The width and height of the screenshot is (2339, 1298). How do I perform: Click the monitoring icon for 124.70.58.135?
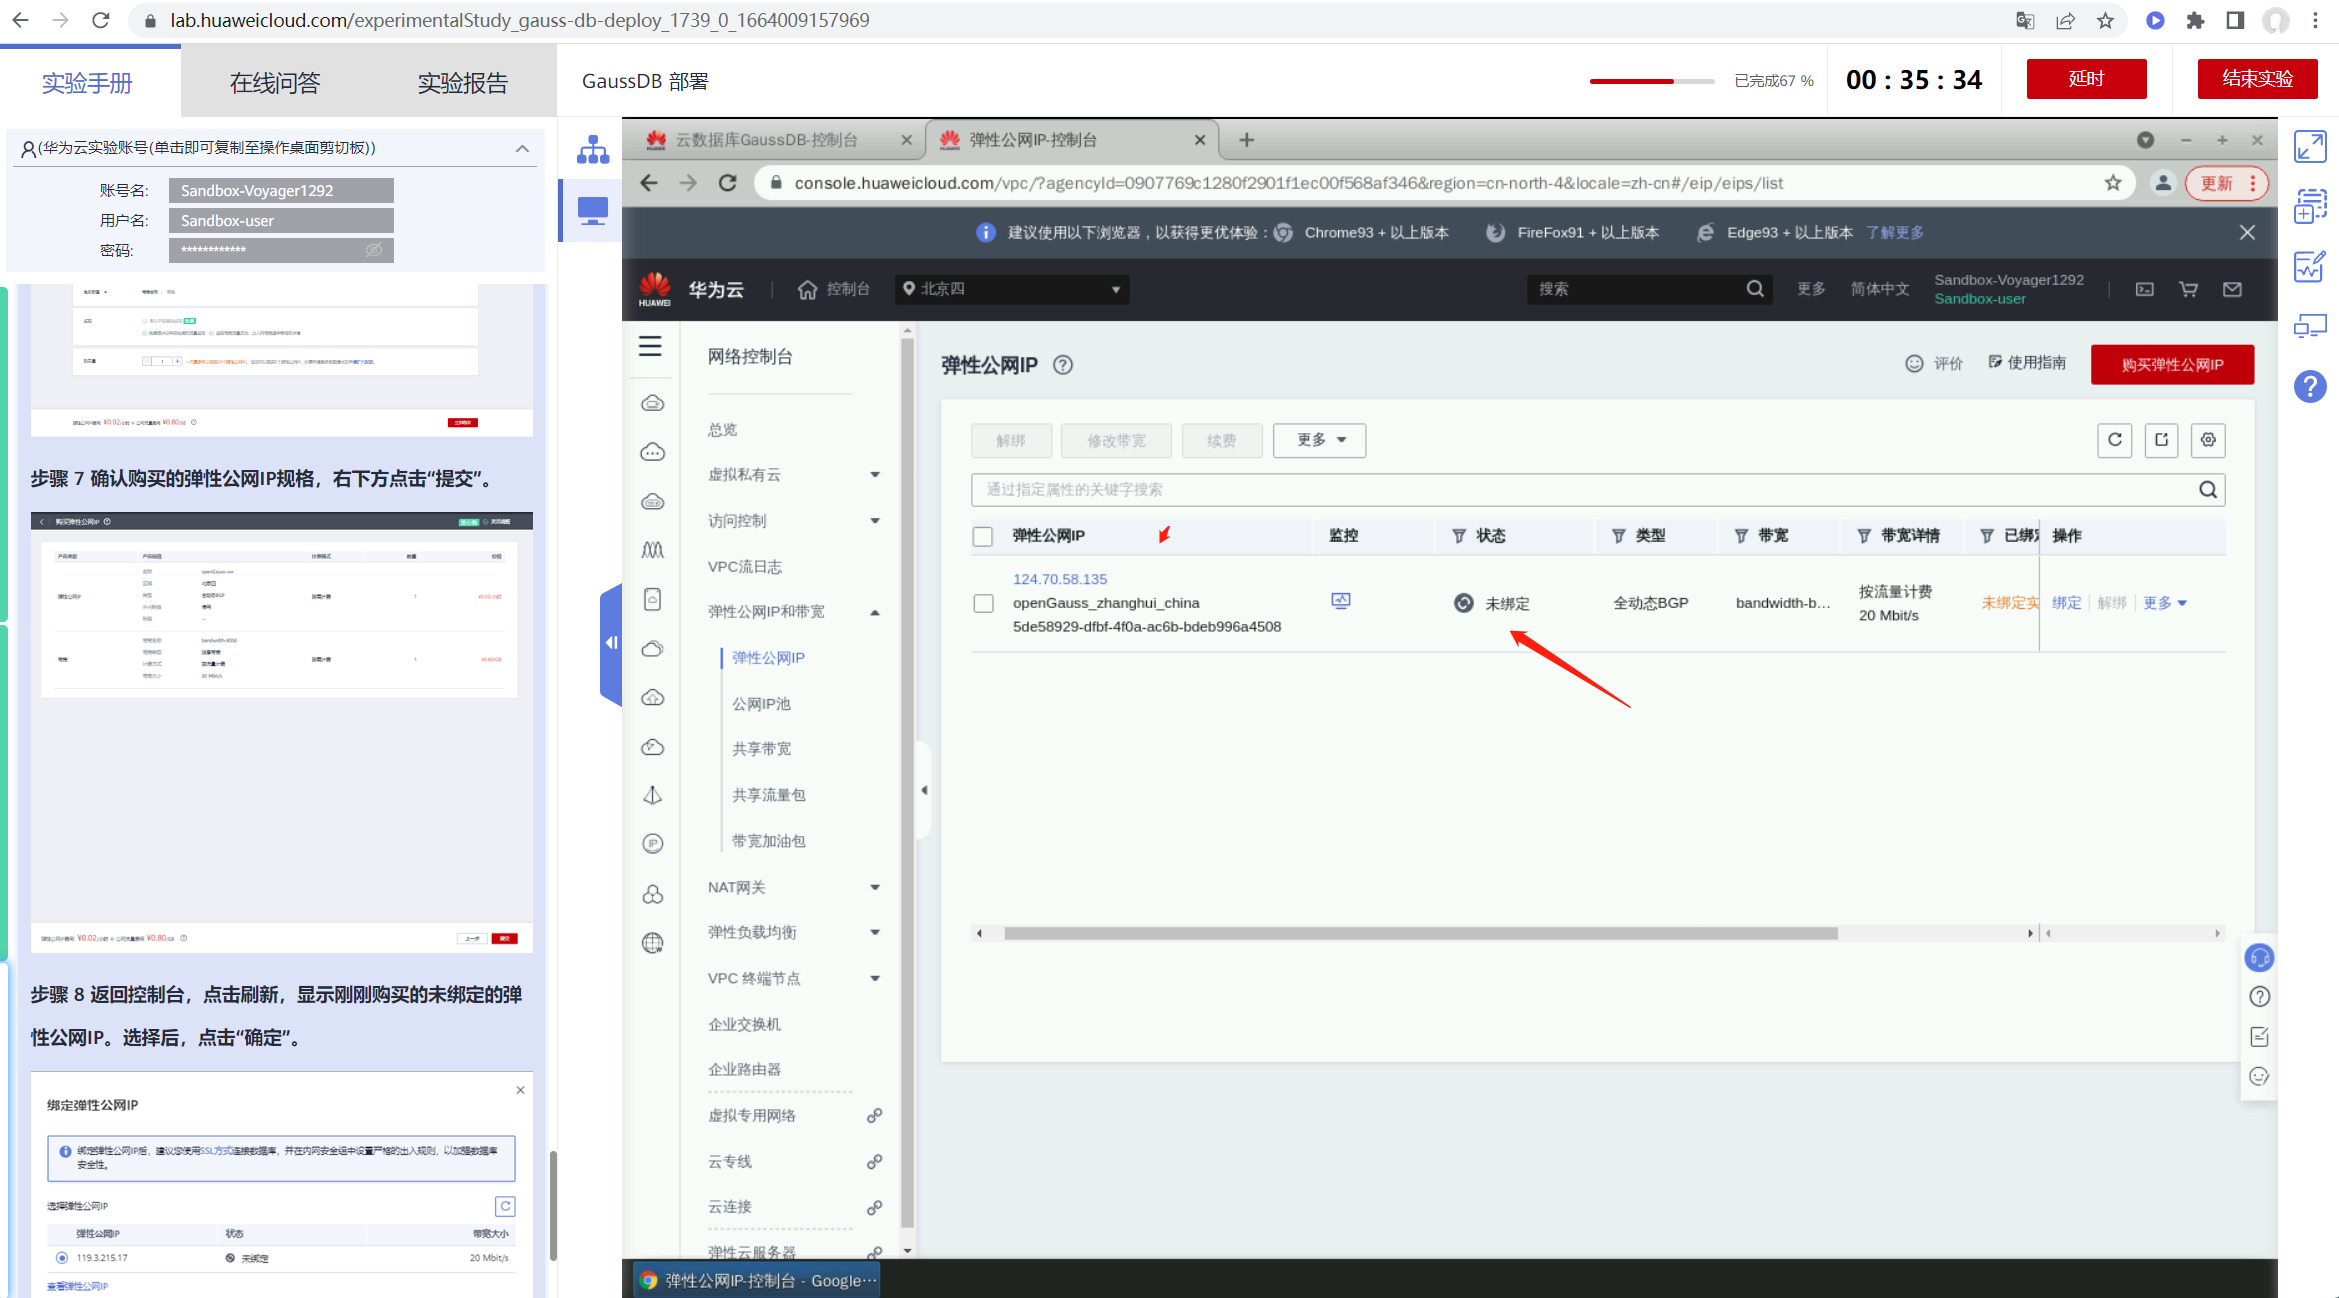click(x=1341, y=601)
